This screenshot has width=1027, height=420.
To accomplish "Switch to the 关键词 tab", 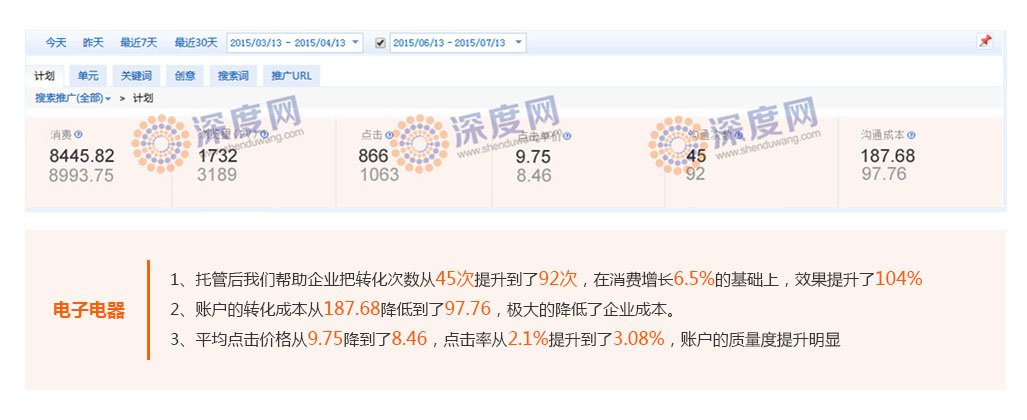I will [135, 76].
